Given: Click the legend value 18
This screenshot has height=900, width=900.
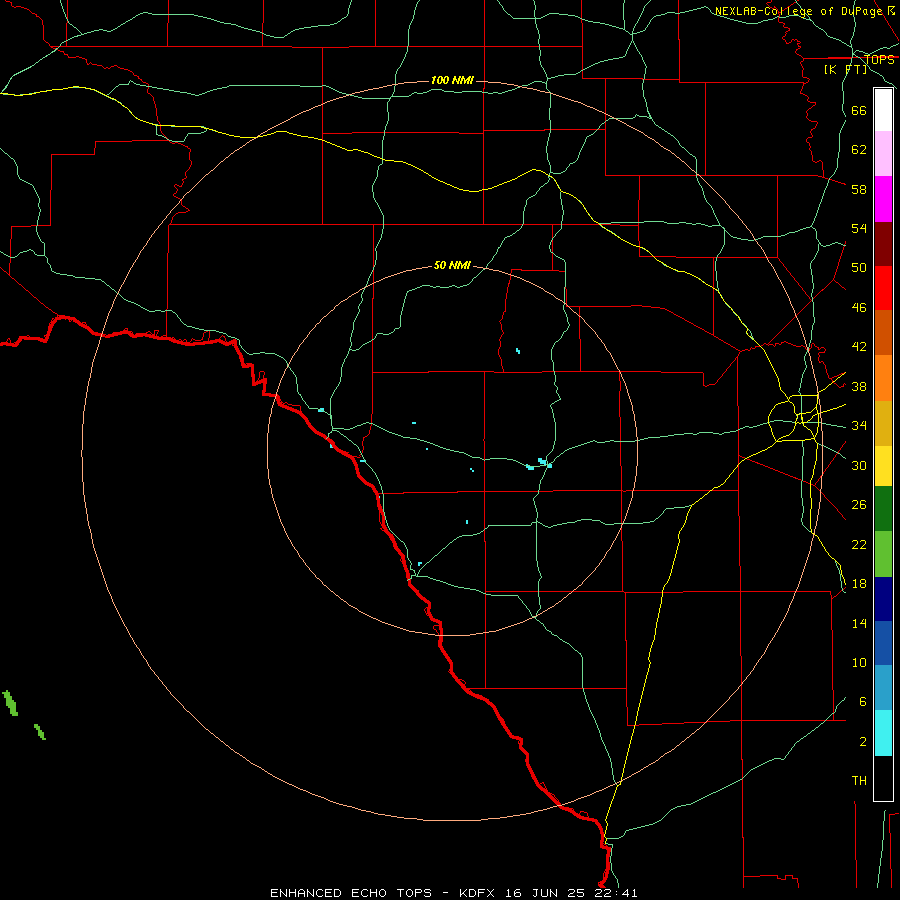Looking at the screenshot, I should (859, 584).
